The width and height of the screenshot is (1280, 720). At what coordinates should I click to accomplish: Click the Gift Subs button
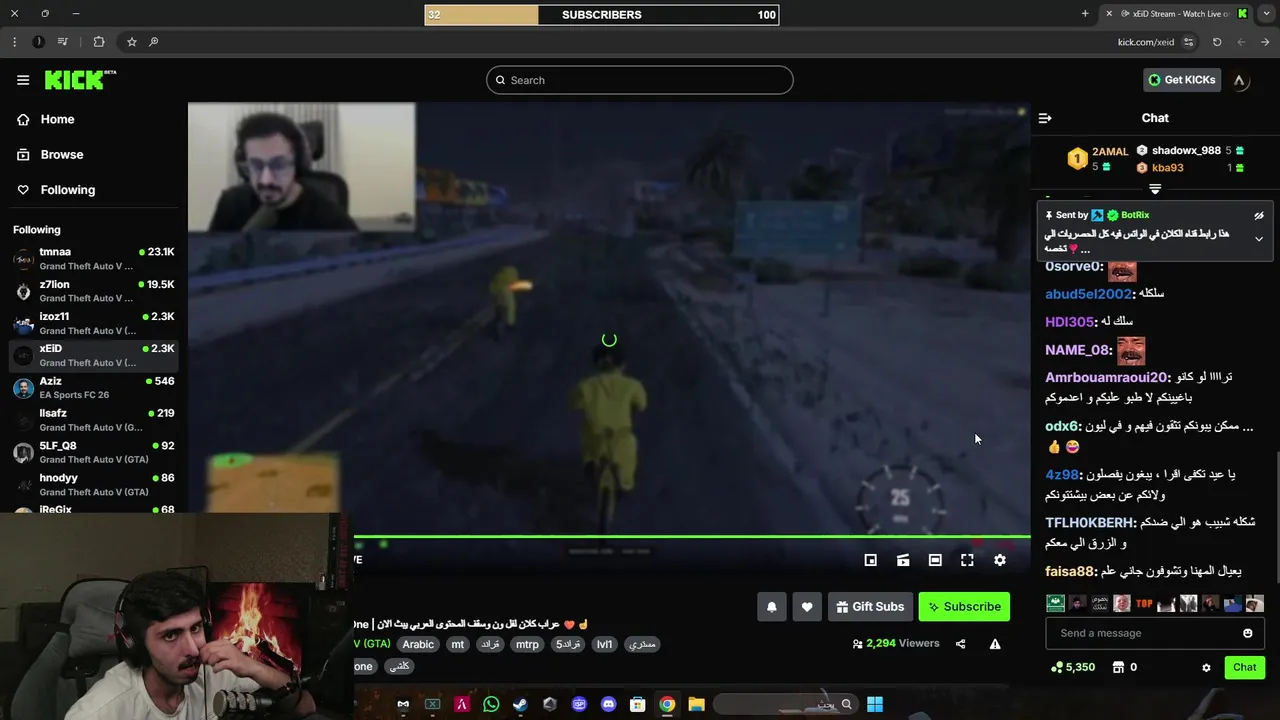[870, 606]
